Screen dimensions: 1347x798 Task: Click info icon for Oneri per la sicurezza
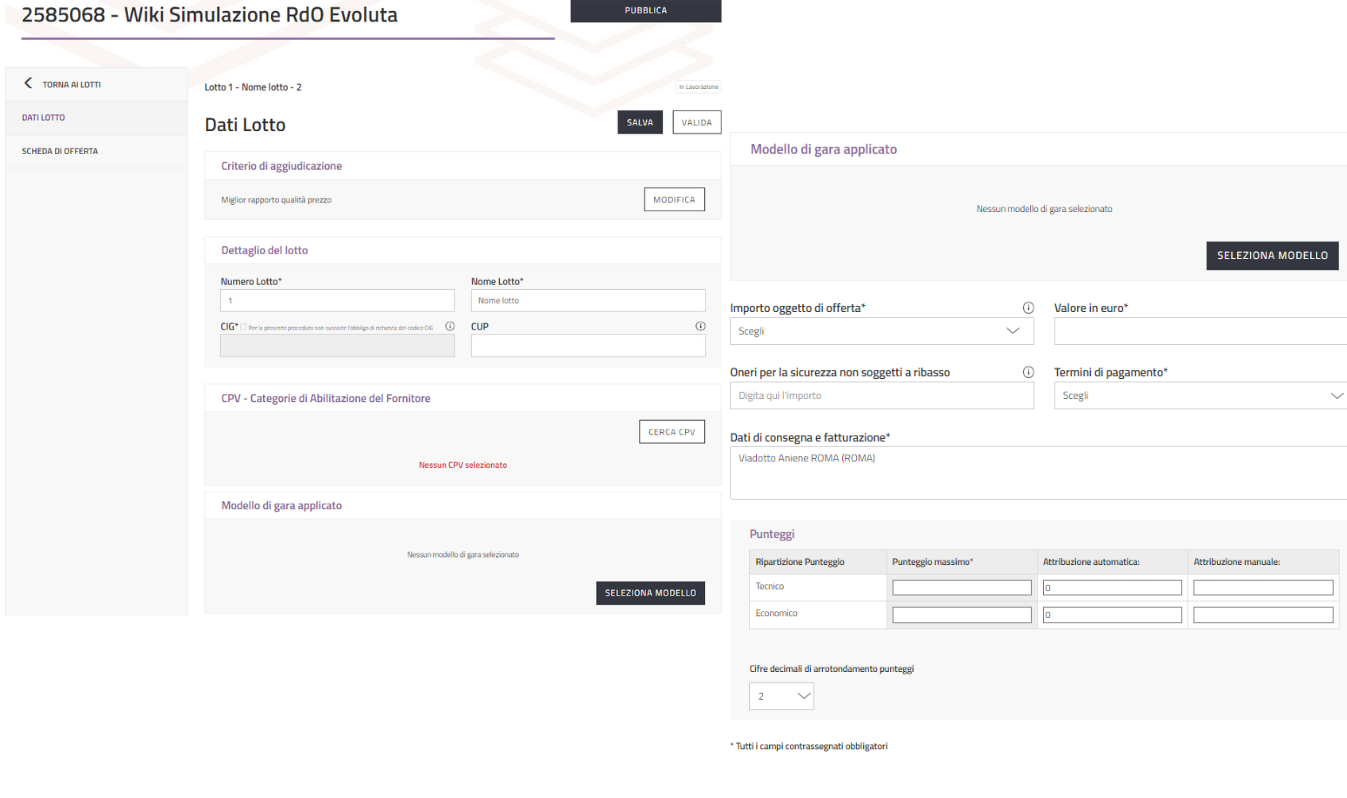[1028, 372]
